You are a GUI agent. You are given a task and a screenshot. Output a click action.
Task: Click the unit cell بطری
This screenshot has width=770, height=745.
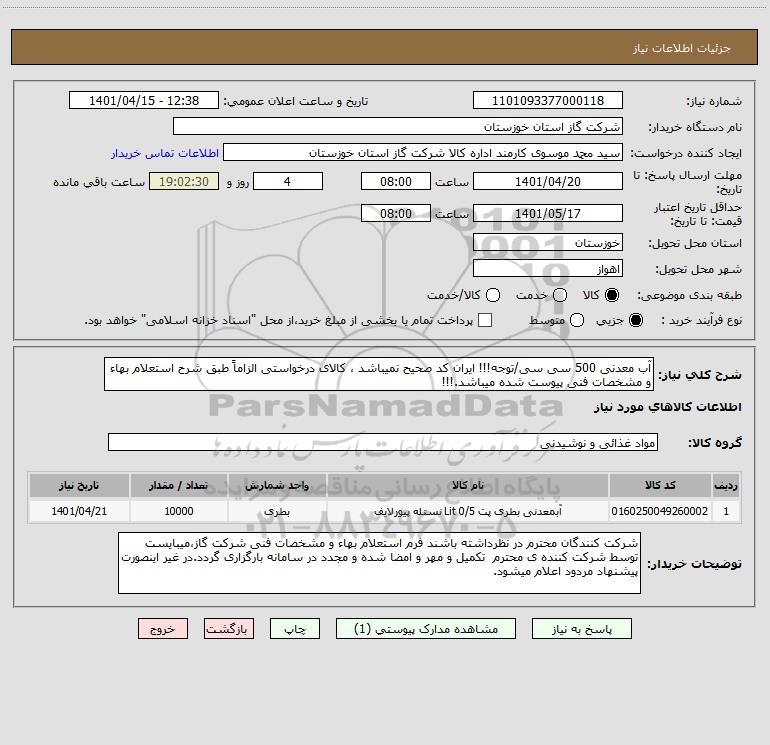[x=277, y=511]
